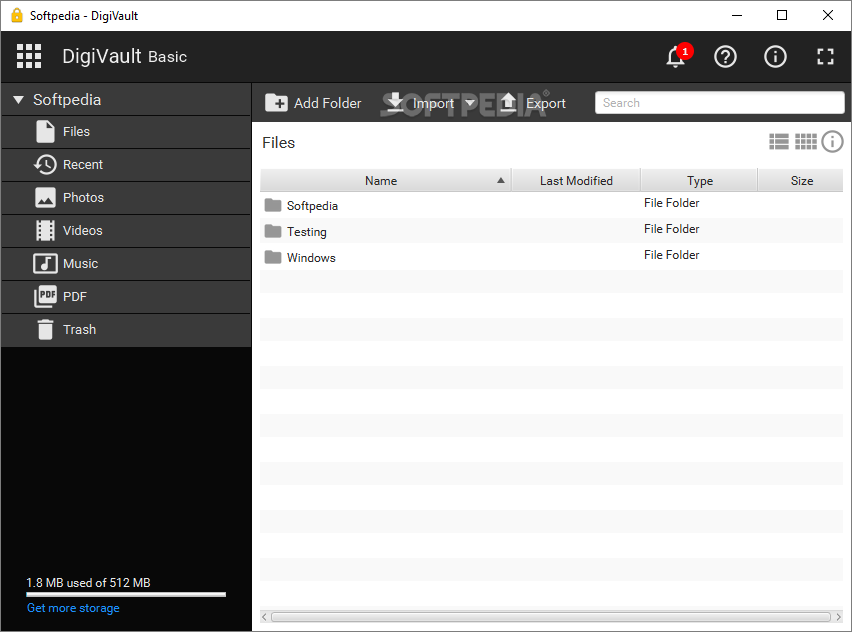This screenshot has height=632, width=852.
Task: Follow the Get more storage link
Action: pos(73,608)
